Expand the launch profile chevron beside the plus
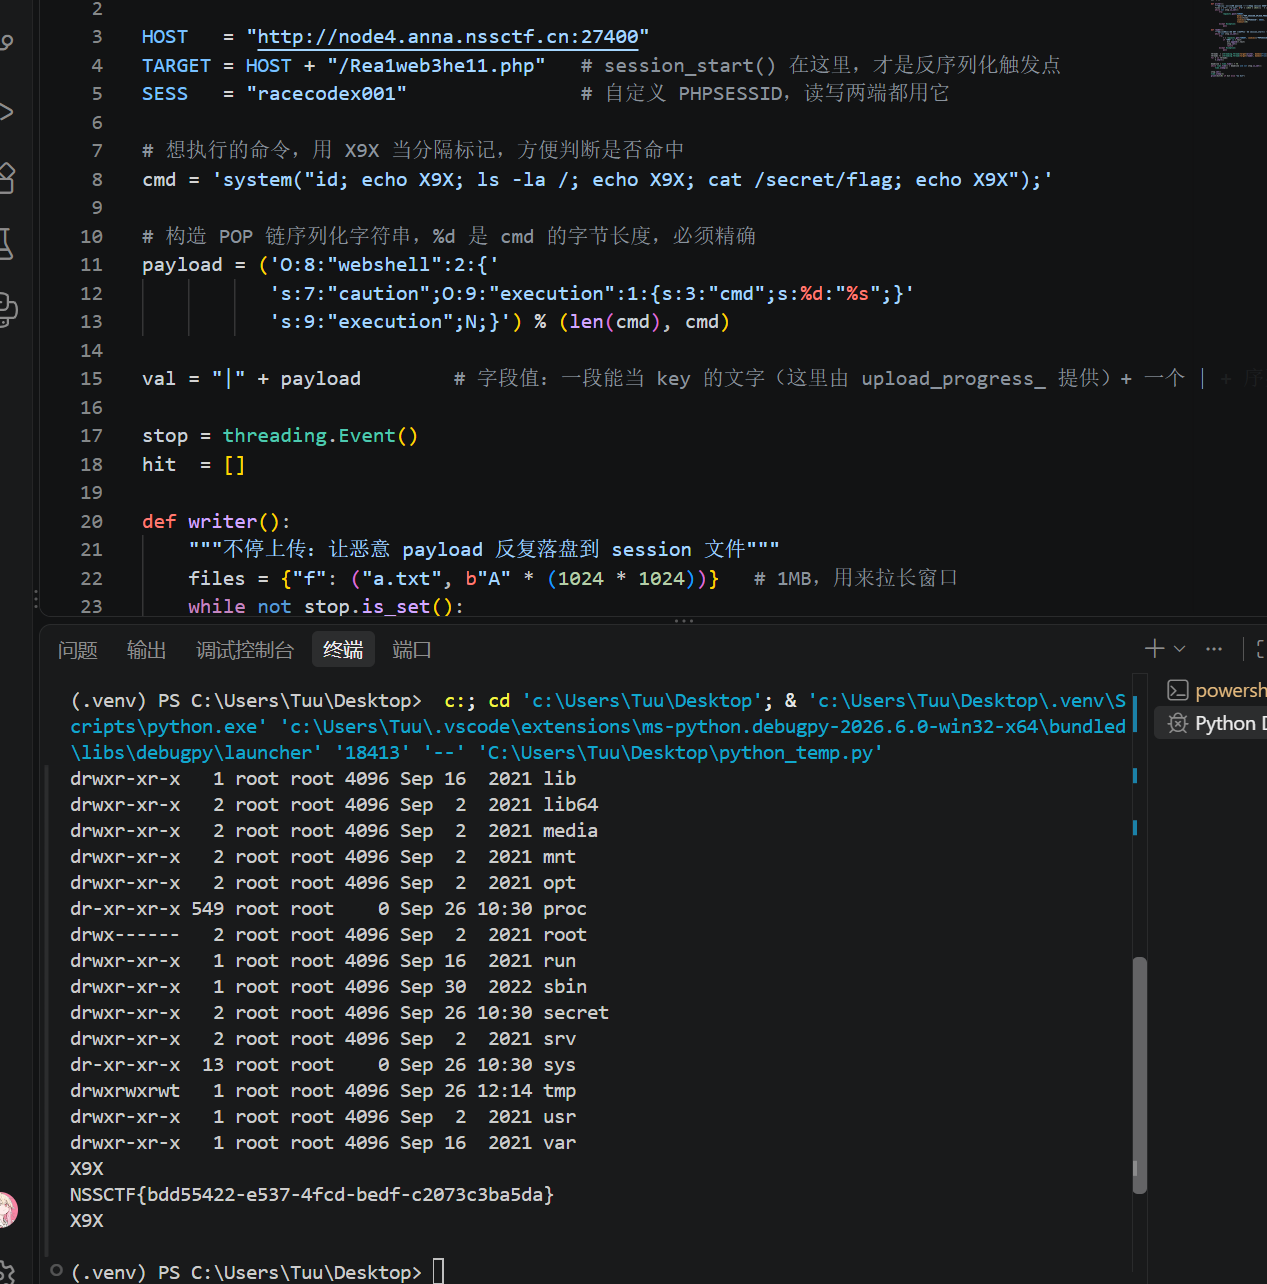Viewport: 1267px width, 1284px height. pos(1180,649)
